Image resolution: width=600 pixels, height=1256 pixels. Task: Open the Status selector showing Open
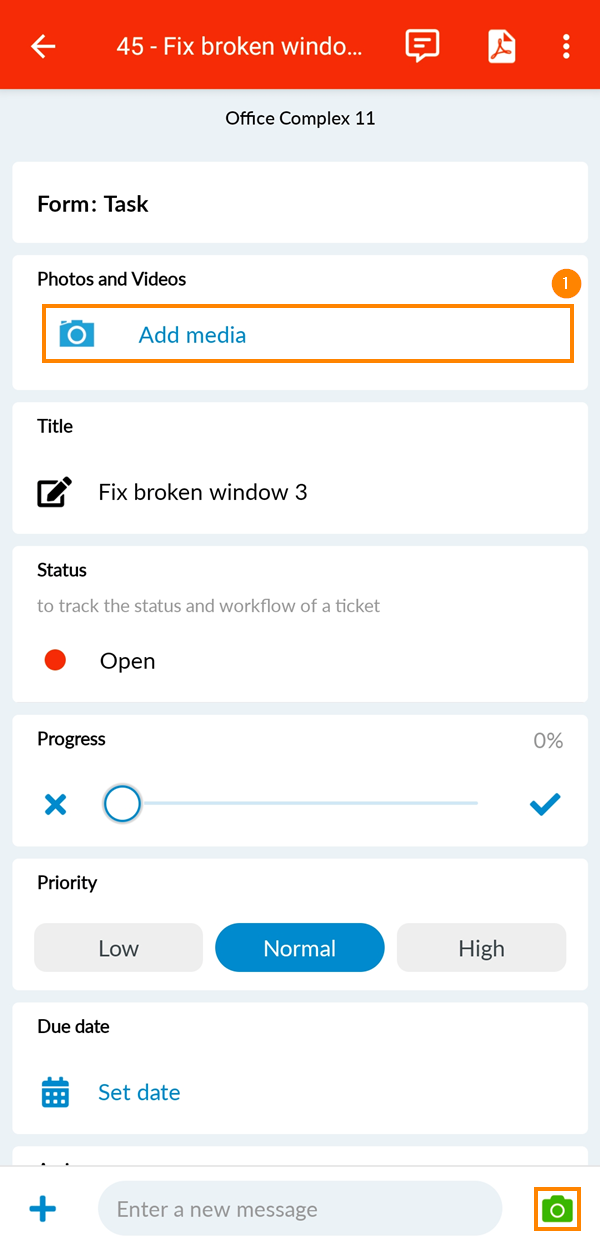[127, 661]
